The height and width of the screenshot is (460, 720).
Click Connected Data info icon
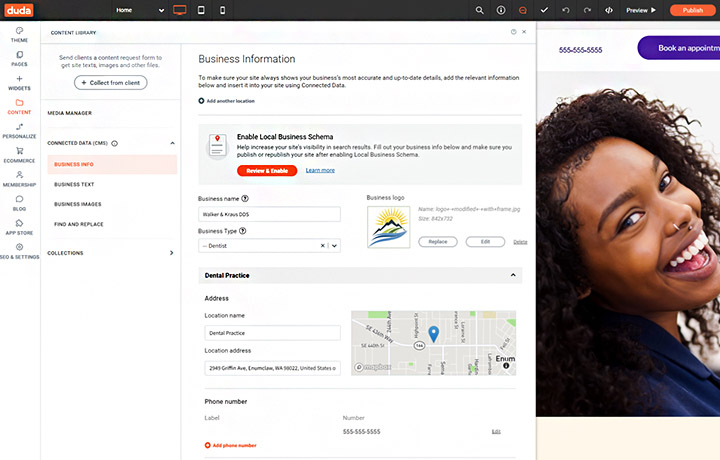[x=115, y=143]
